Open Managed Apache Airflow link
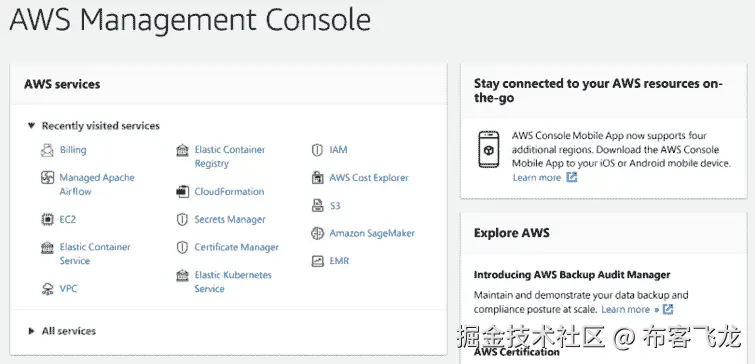Viewport: 755px width, 364px height. (x=97, y=184)
